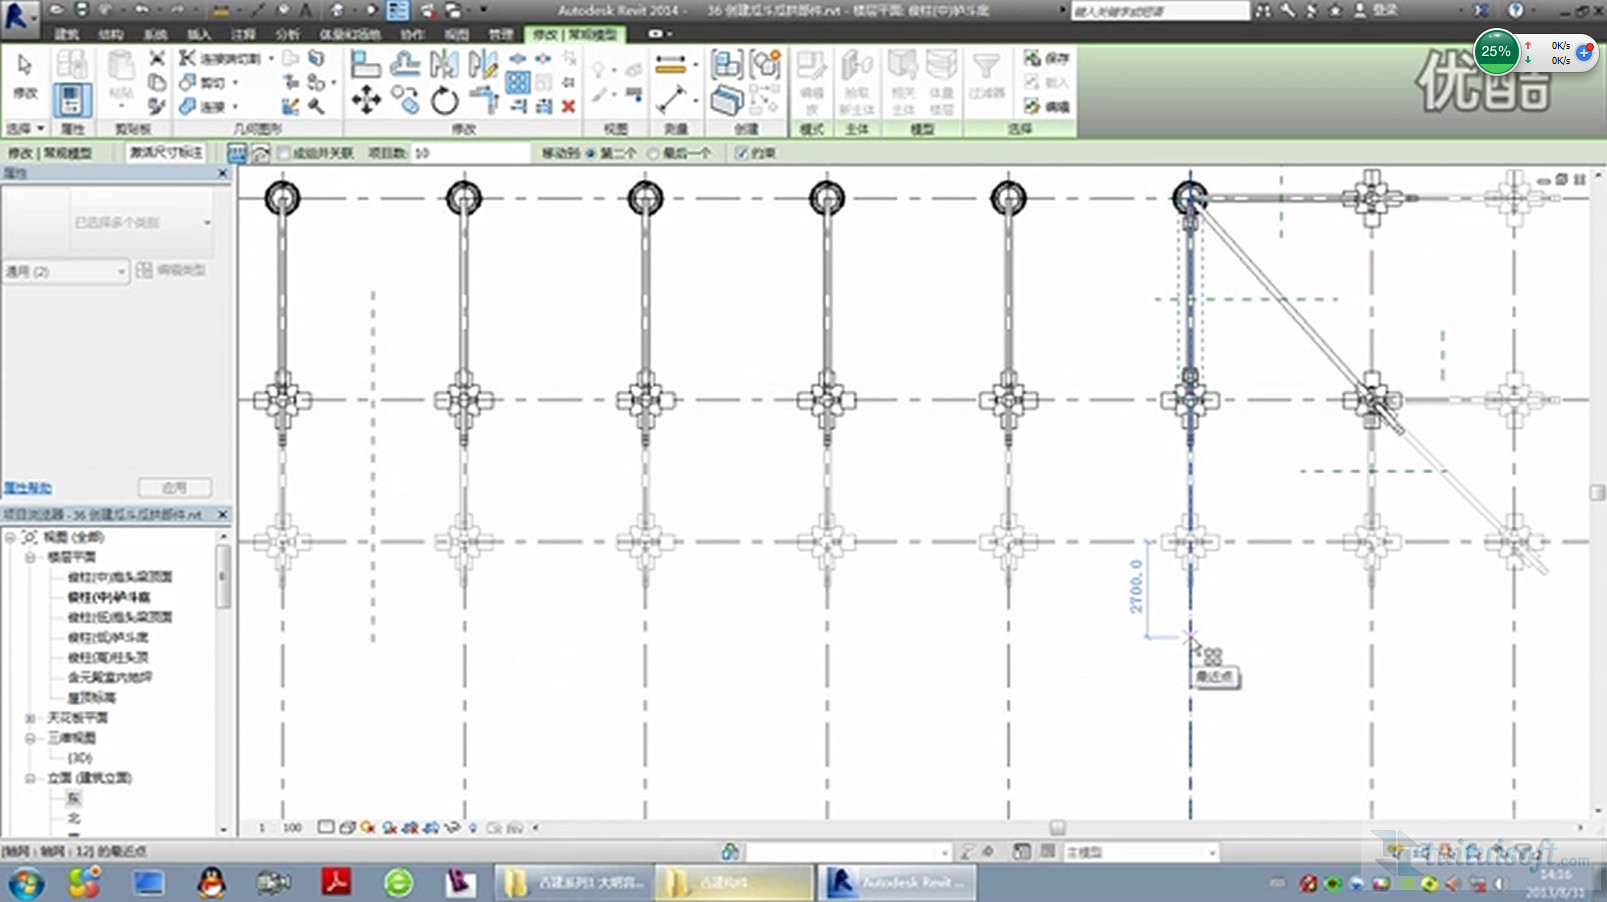The height and width of the screenshot is (902, 1607).
Task: Select the 'Last' move-to radio button
Action: (653, 153)
